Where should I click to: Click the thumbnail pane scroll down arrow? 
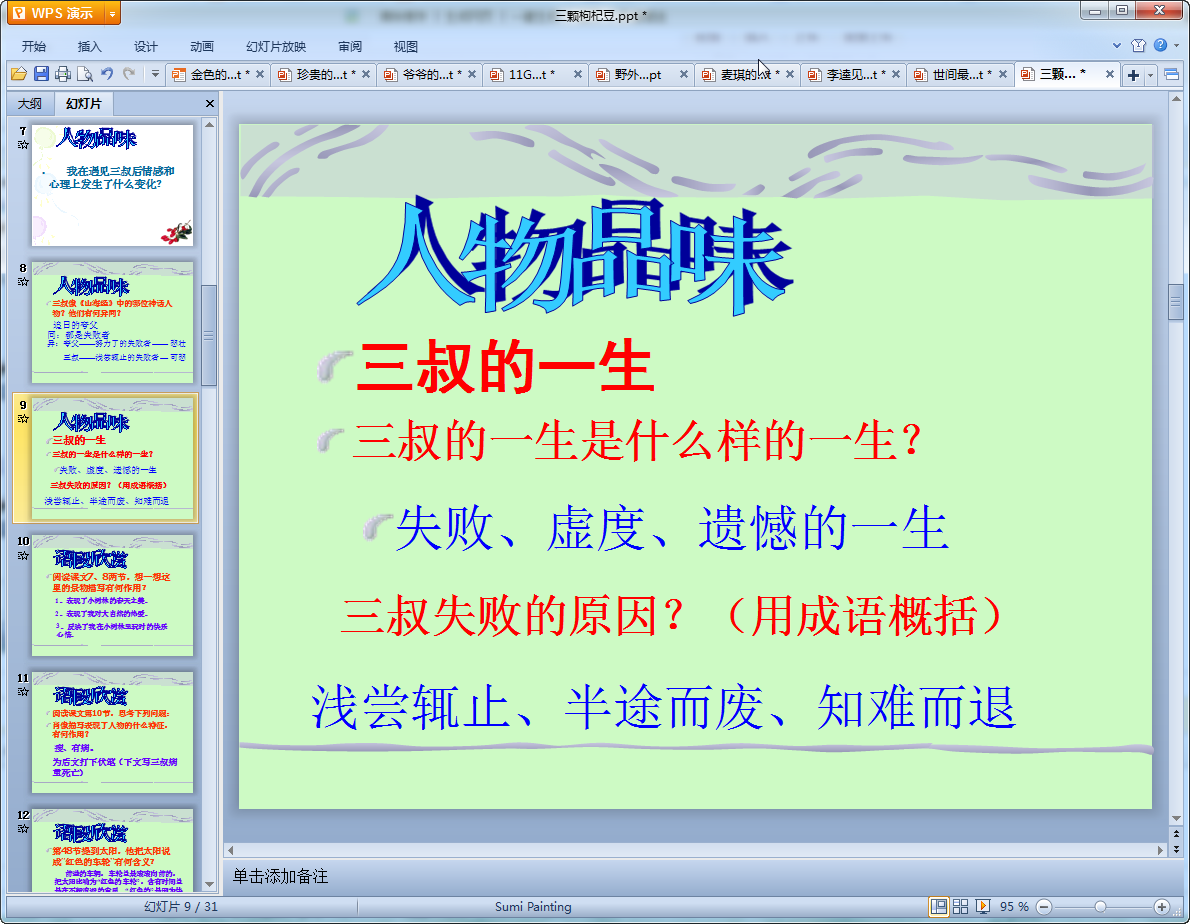[x=209, y=885]
